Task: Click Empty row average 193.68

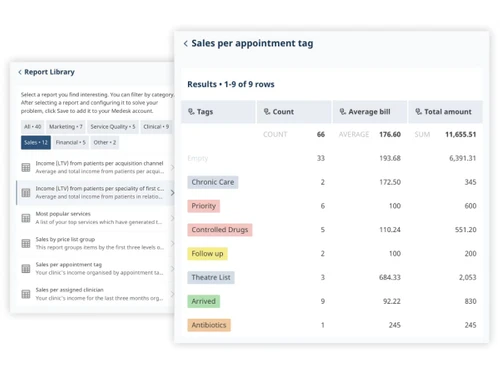Action: click(x=390, y=158)
